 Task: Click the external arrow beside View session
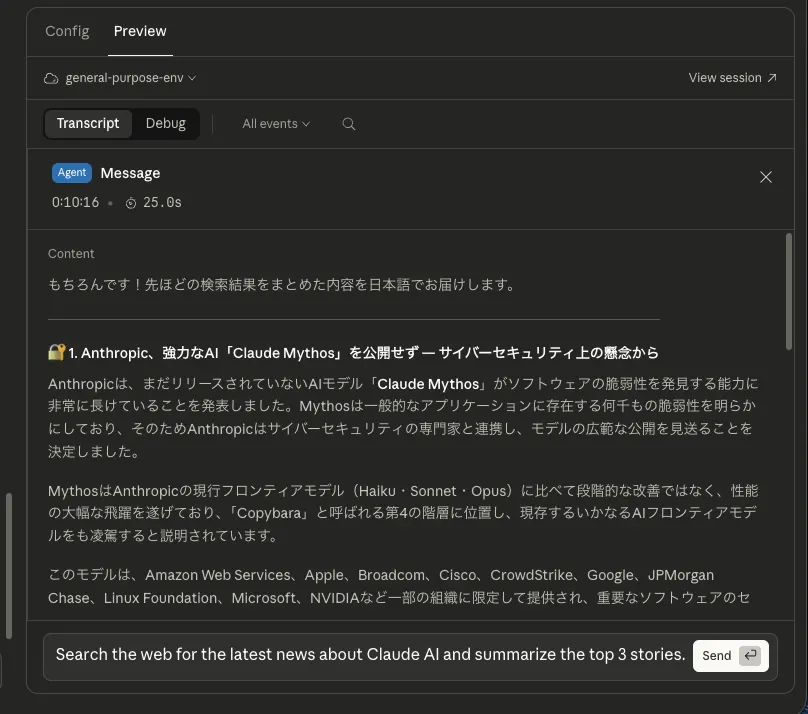(x=772, y=78)
